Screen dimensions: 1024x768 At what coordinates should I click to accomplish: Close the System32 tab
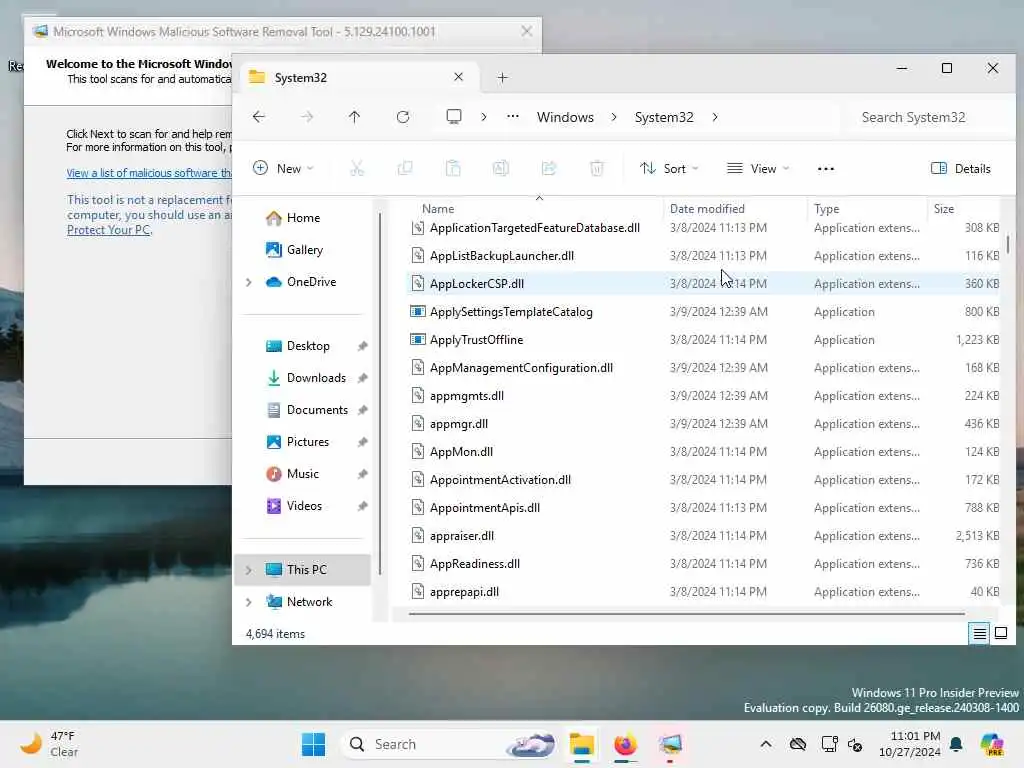point(458,77)
